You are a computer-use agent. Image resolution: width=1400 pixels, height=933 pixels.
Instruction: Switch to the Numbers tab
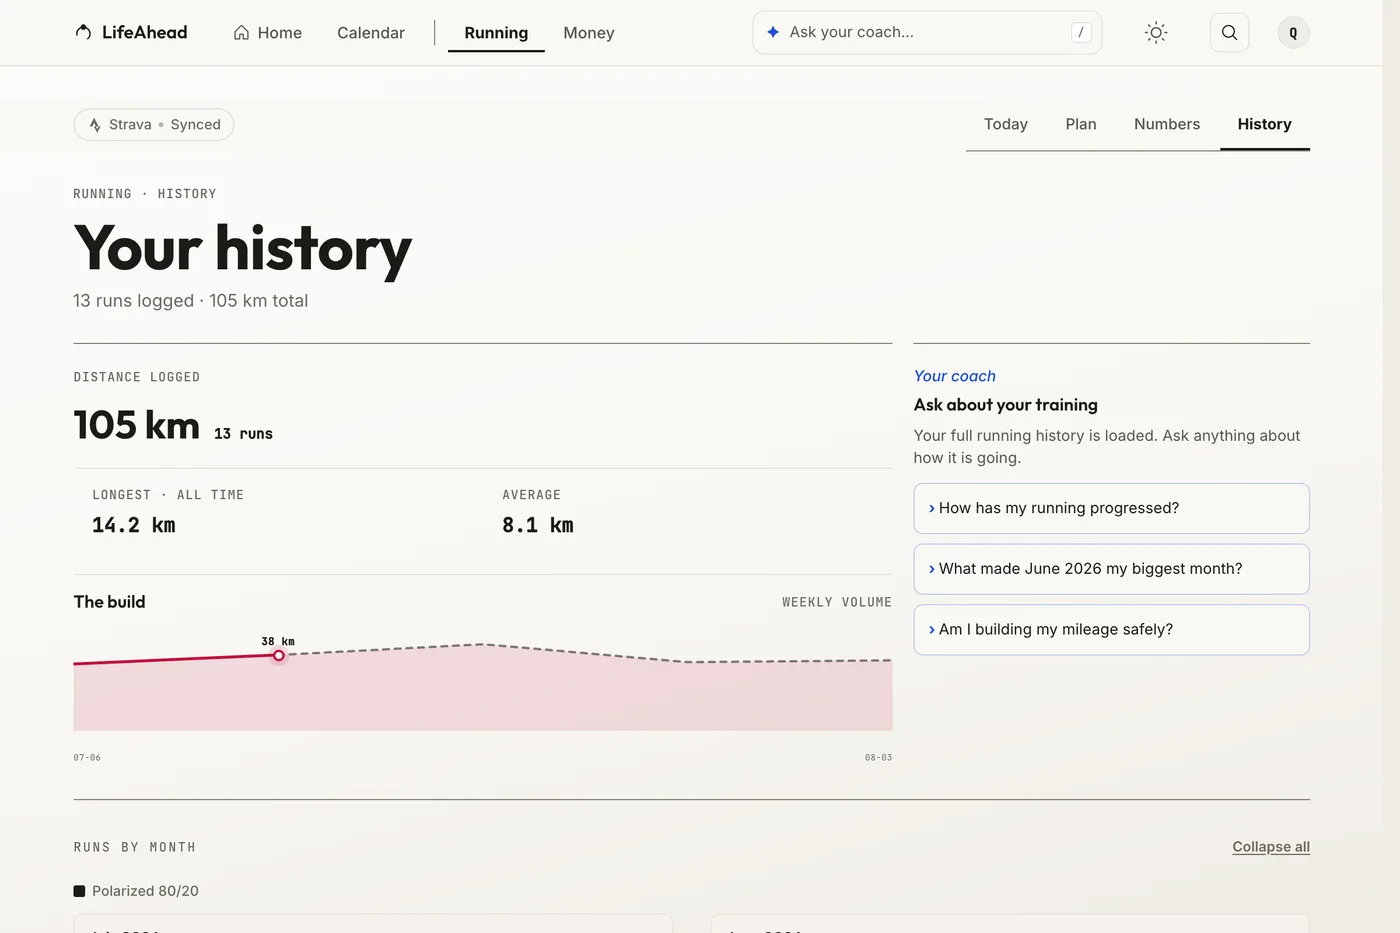(x=1167, y=124)
